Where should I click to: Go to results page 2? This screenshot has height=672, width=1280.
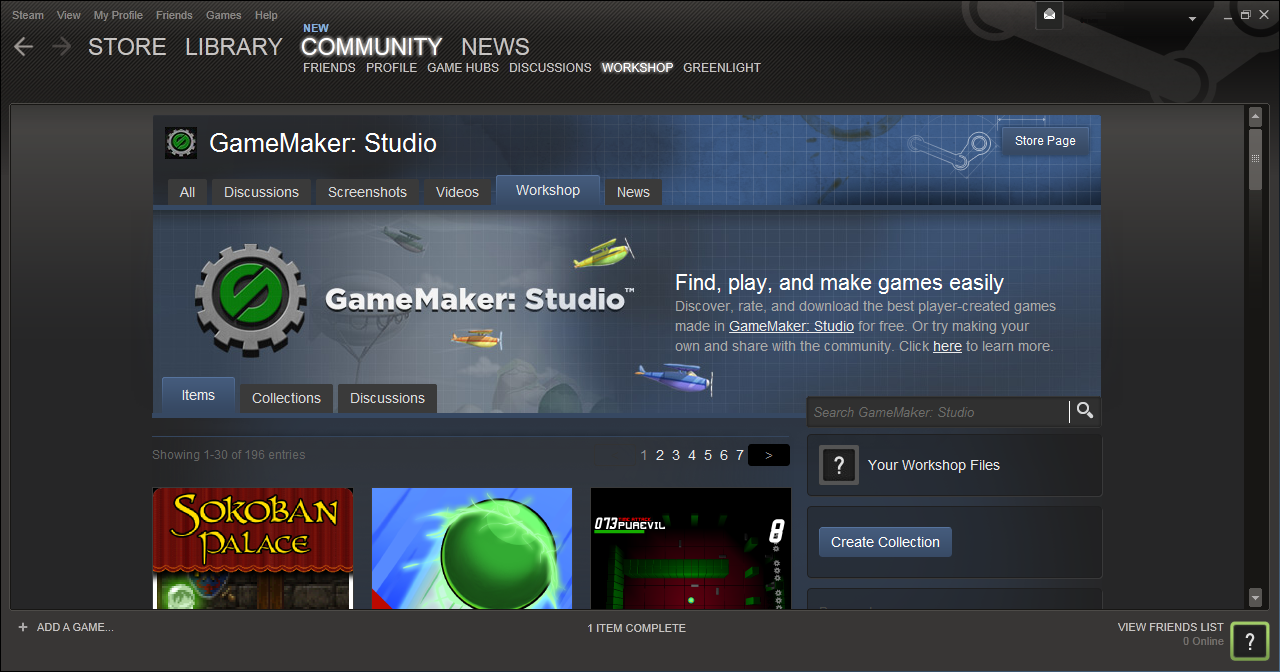click(x=660, y=455)
